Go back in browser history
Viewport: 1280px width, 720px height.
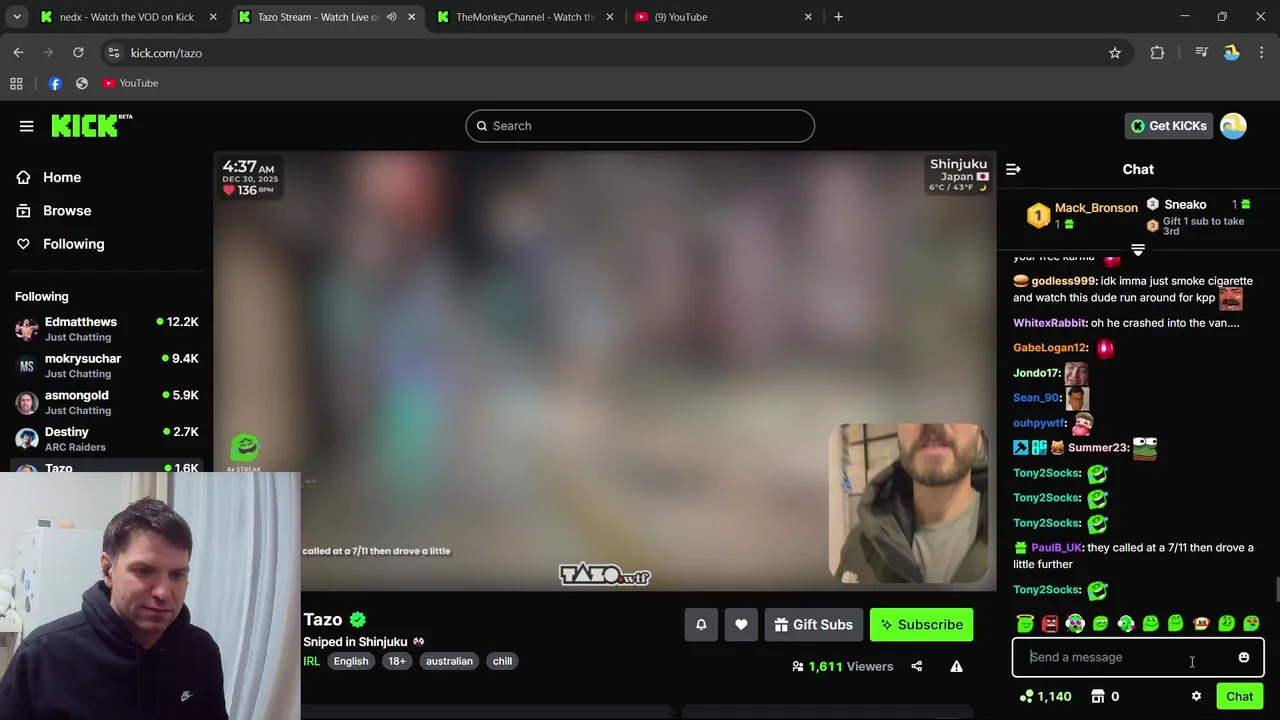18,53
